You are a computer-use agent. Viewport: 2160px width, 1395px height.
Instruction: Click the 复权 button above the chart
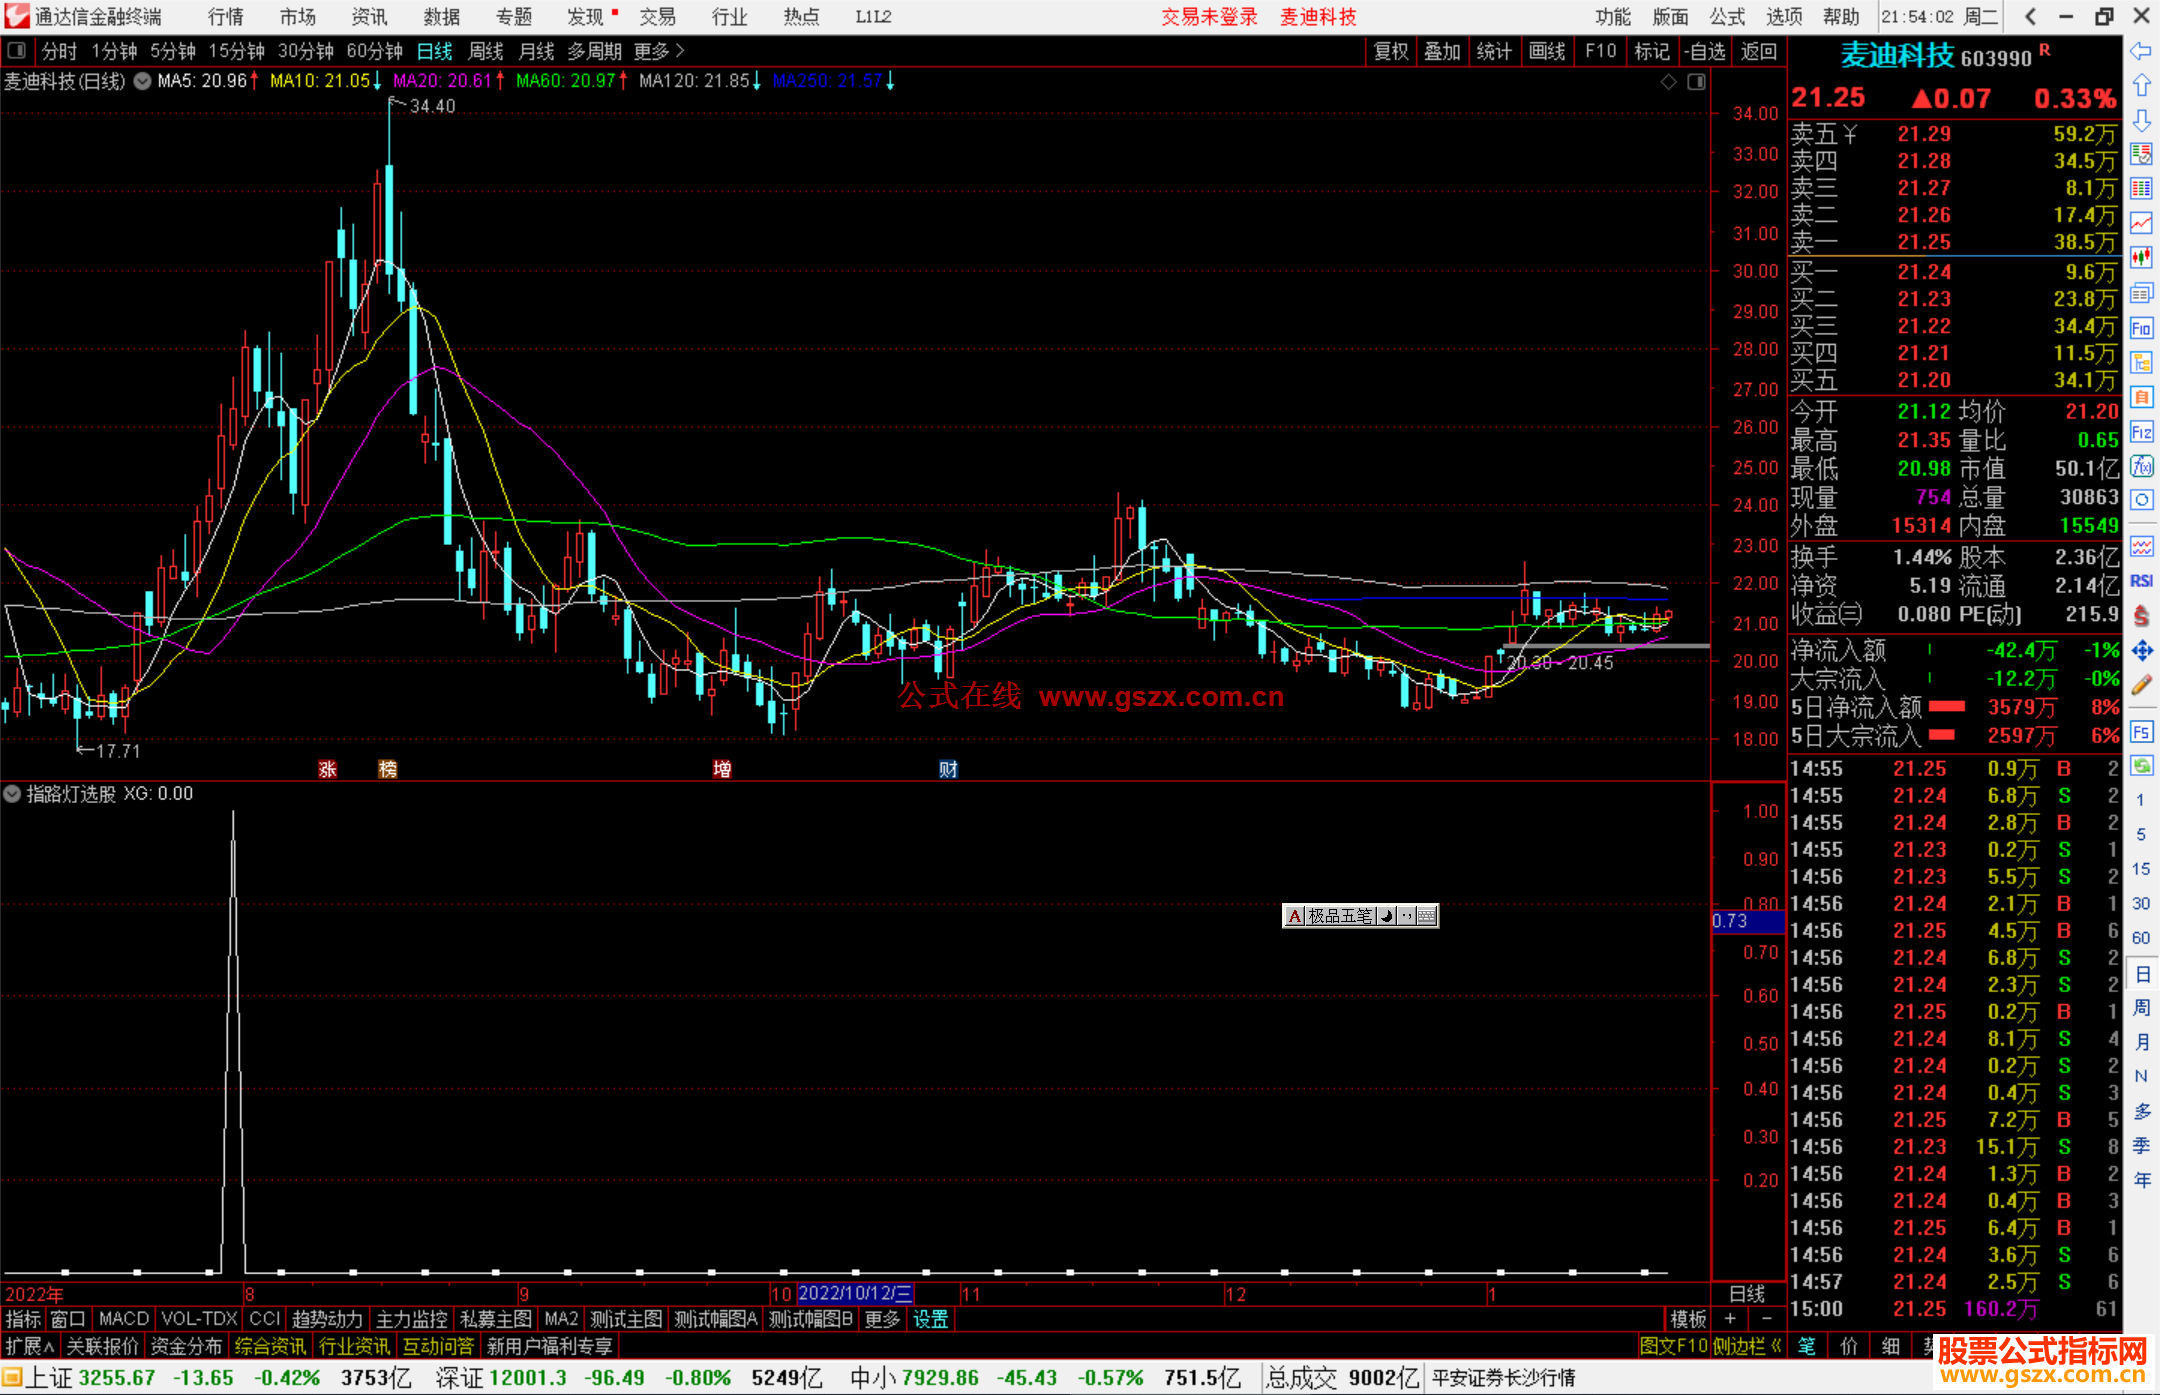[1391, 51]
